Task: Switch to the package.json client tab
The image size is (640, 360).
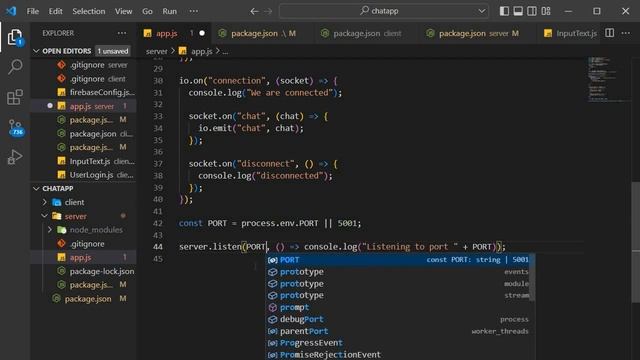Action: coord(366,33)
